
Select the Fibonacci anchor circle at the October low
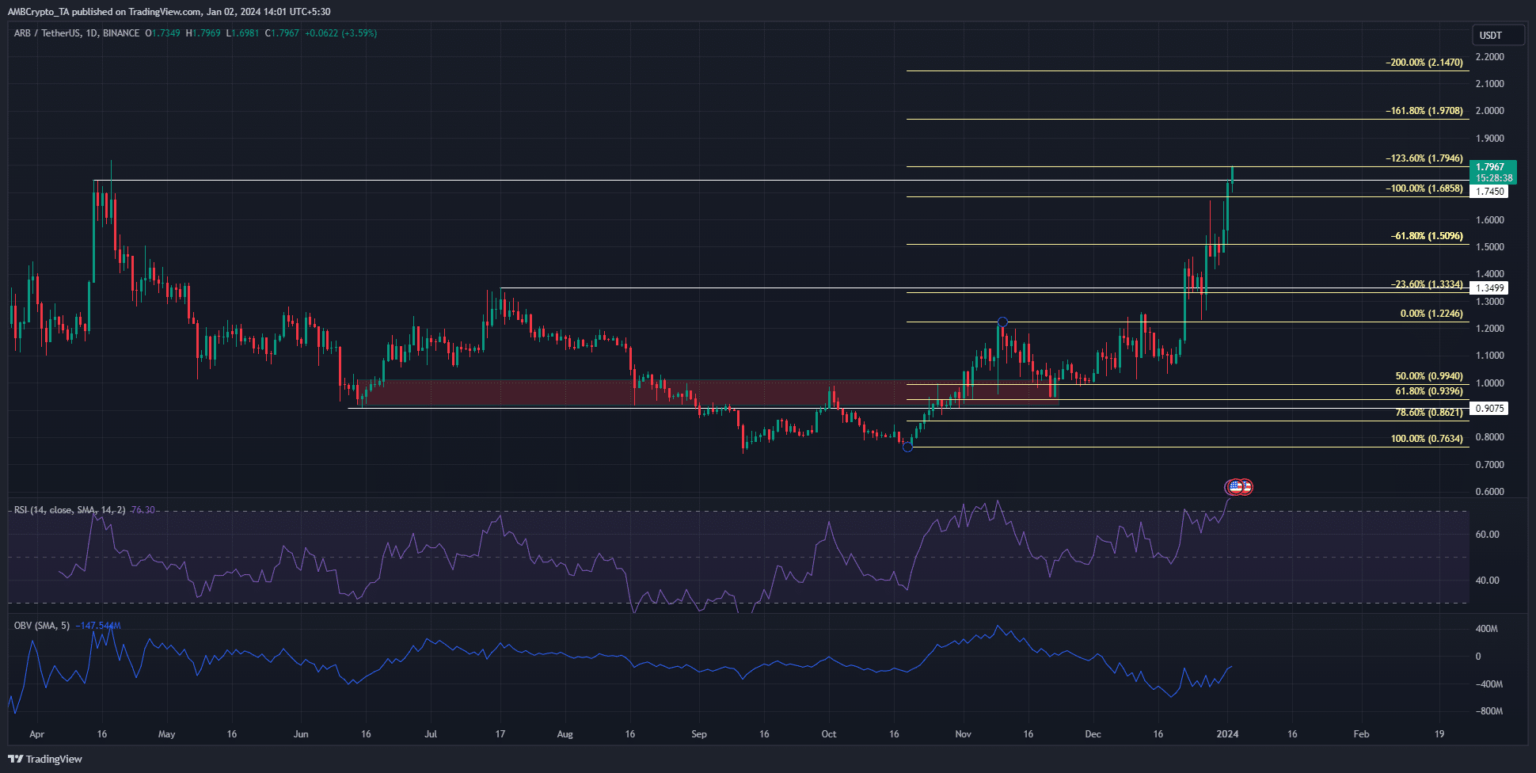[x=908, y=447]
